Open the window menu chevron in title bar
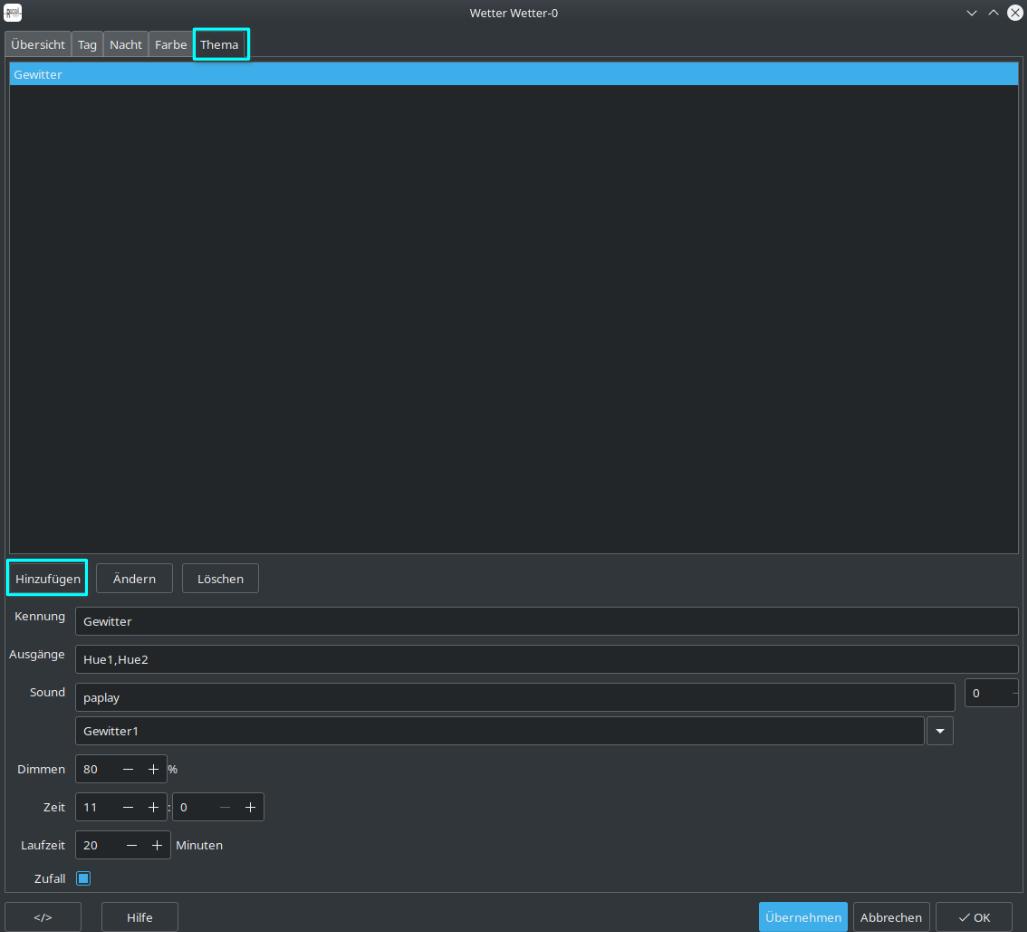This screenshot has width=1027, height=932. pos(972,12)
